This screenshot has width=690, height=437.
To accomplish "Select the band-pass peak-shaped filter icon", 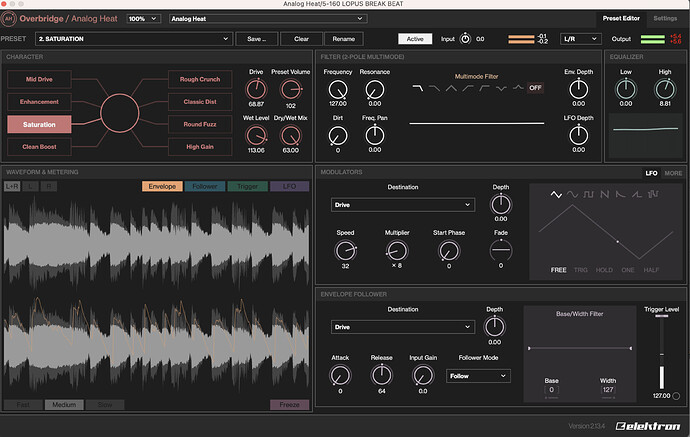I will coord(451,88).
